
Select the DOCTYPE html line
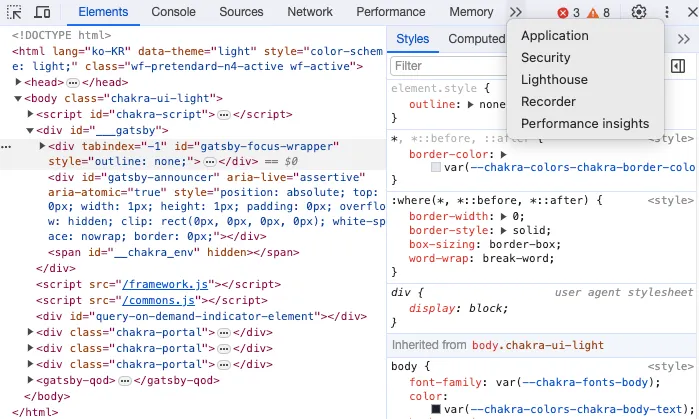[x=62, y=35]
